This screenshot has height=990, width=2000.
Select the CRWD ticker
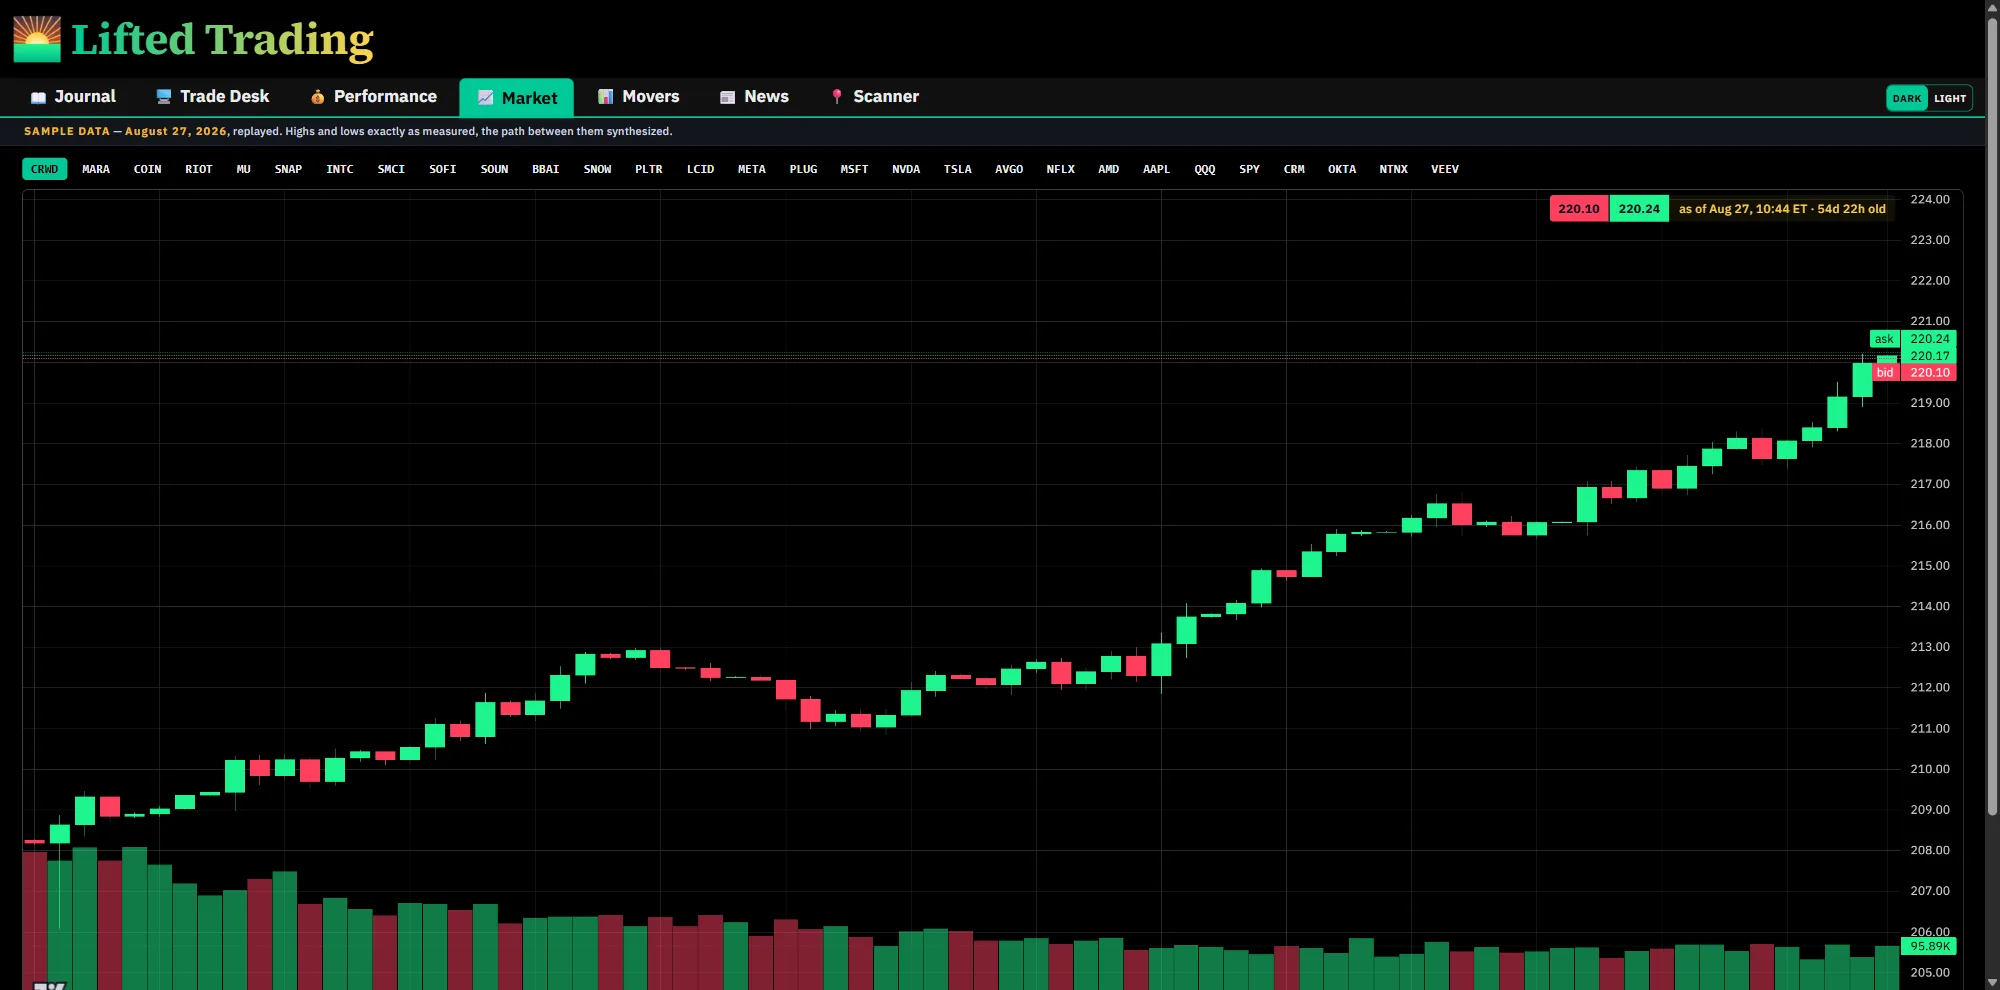(x=45, y=169)
